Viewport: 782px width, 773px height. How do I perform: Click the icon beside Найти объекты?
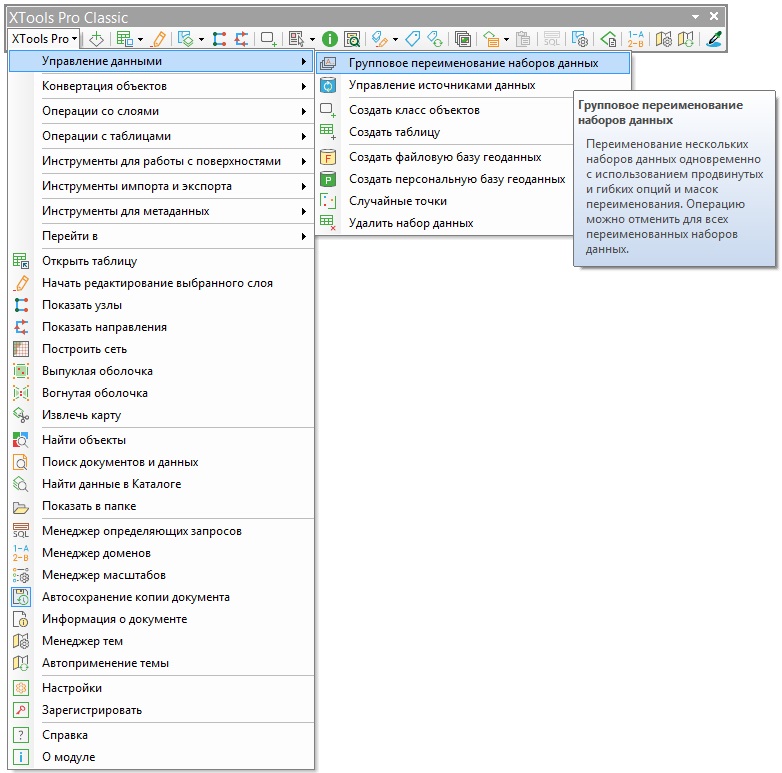[x=21, y=439]
